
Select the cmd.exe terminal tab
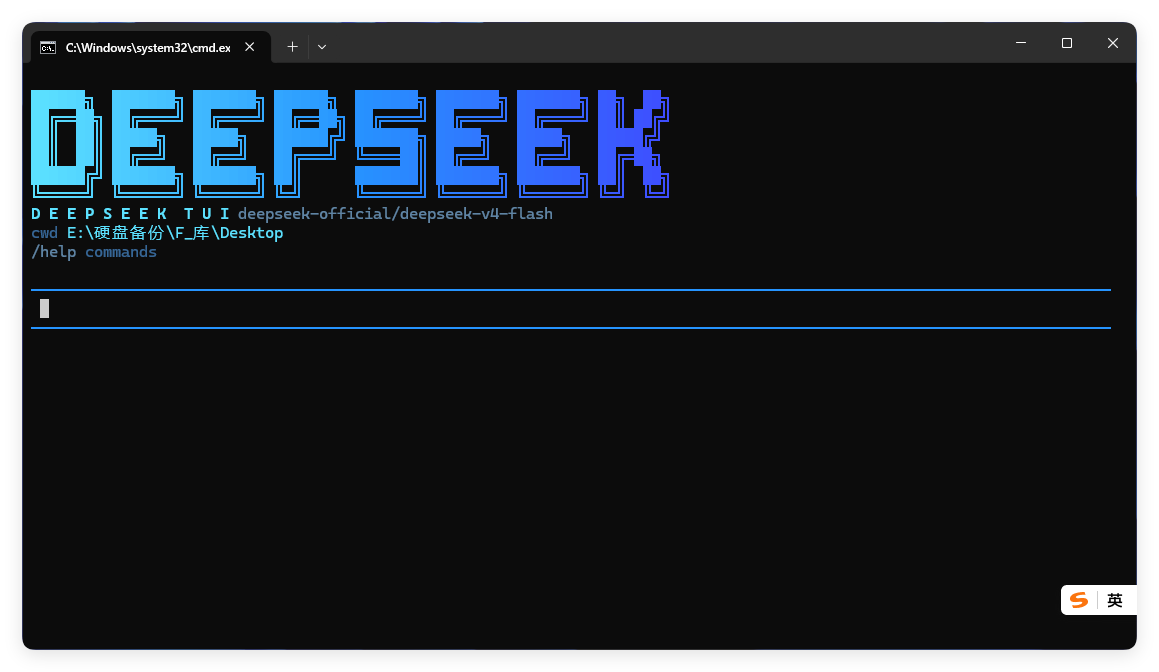[x=151, y=47]
